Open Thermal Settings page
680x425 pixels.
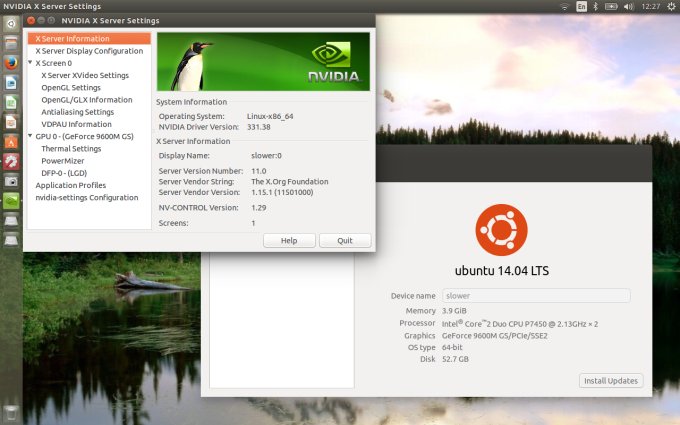[x=71, y=148]
